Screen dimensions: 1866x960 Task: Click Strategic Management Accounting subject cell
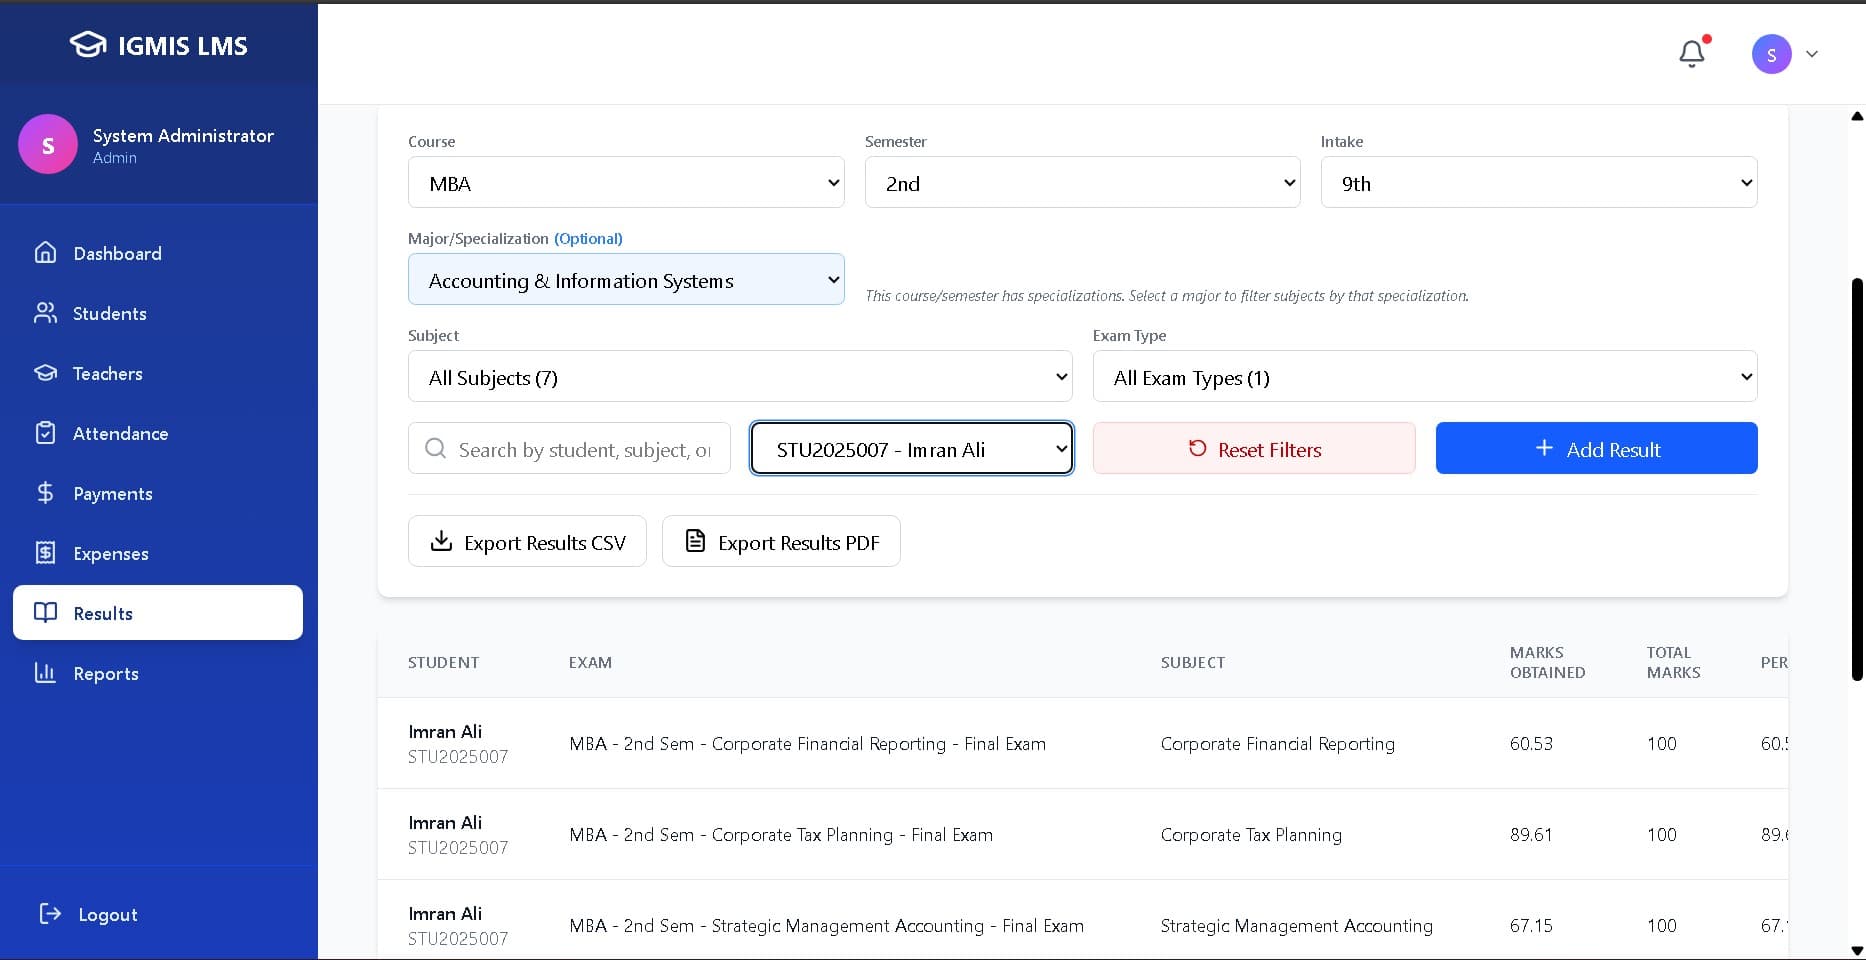(x=1296, y=925)
